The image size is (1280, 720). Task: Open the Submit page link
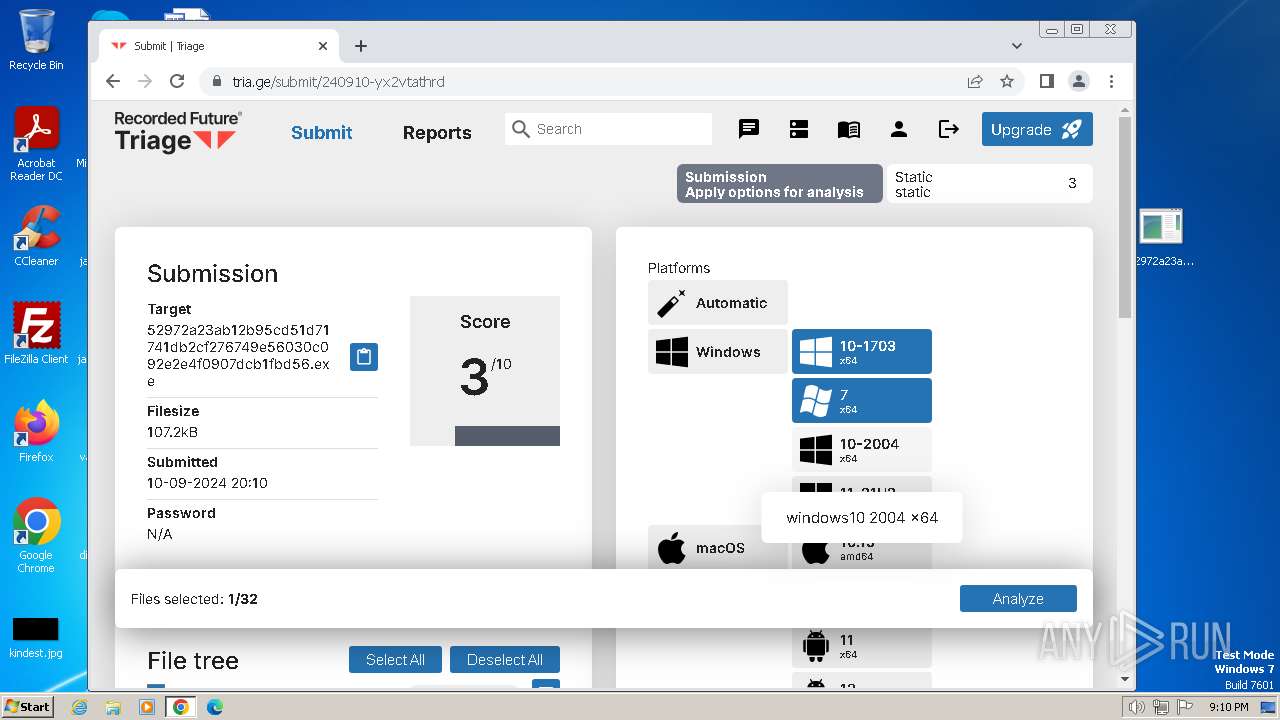click(x=321, y=132)
